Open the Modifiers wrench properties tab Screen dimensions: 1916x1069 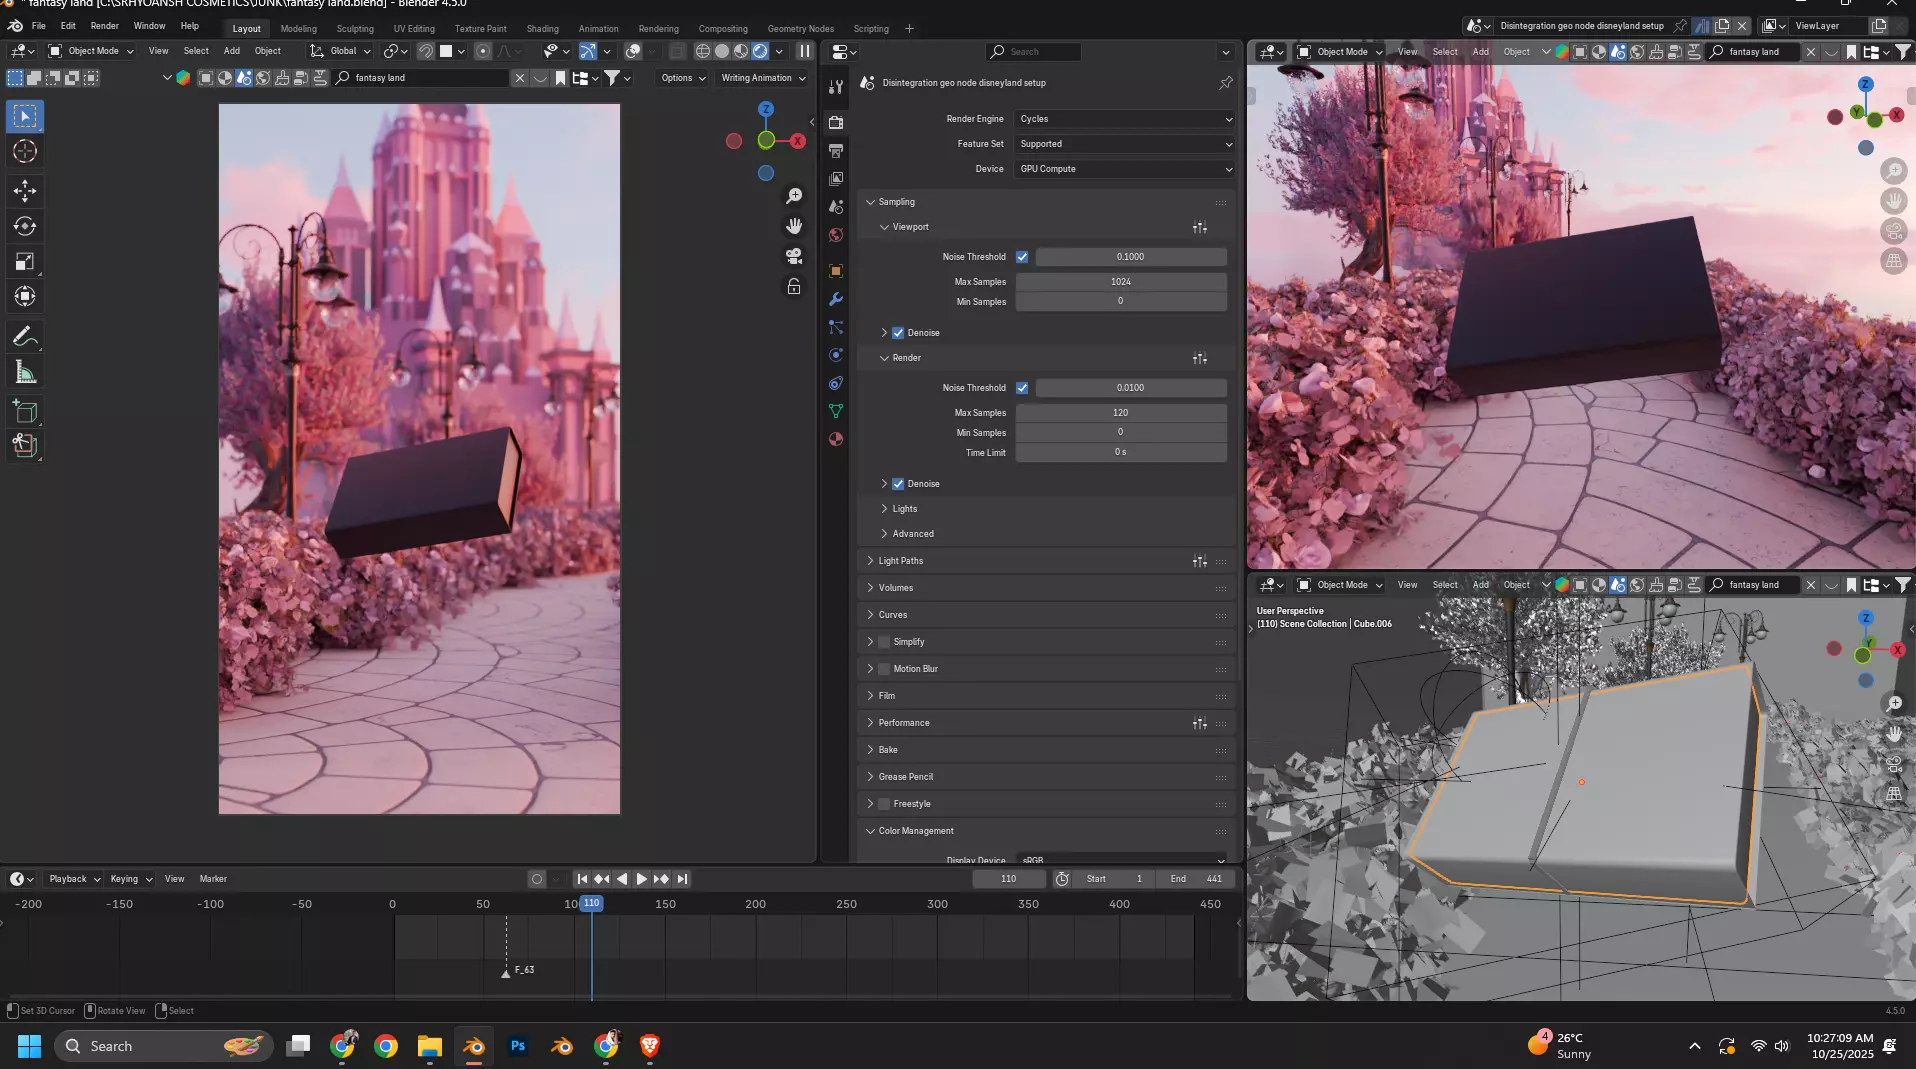[836, 299]
